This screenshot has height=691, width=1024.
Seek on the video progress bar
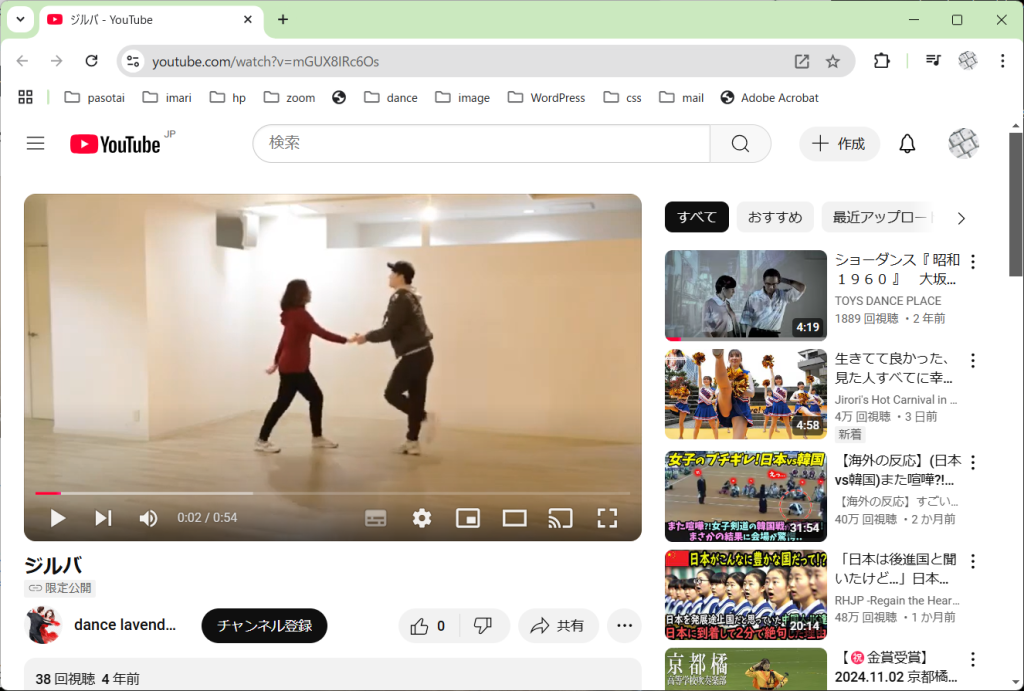coord(332,493)
